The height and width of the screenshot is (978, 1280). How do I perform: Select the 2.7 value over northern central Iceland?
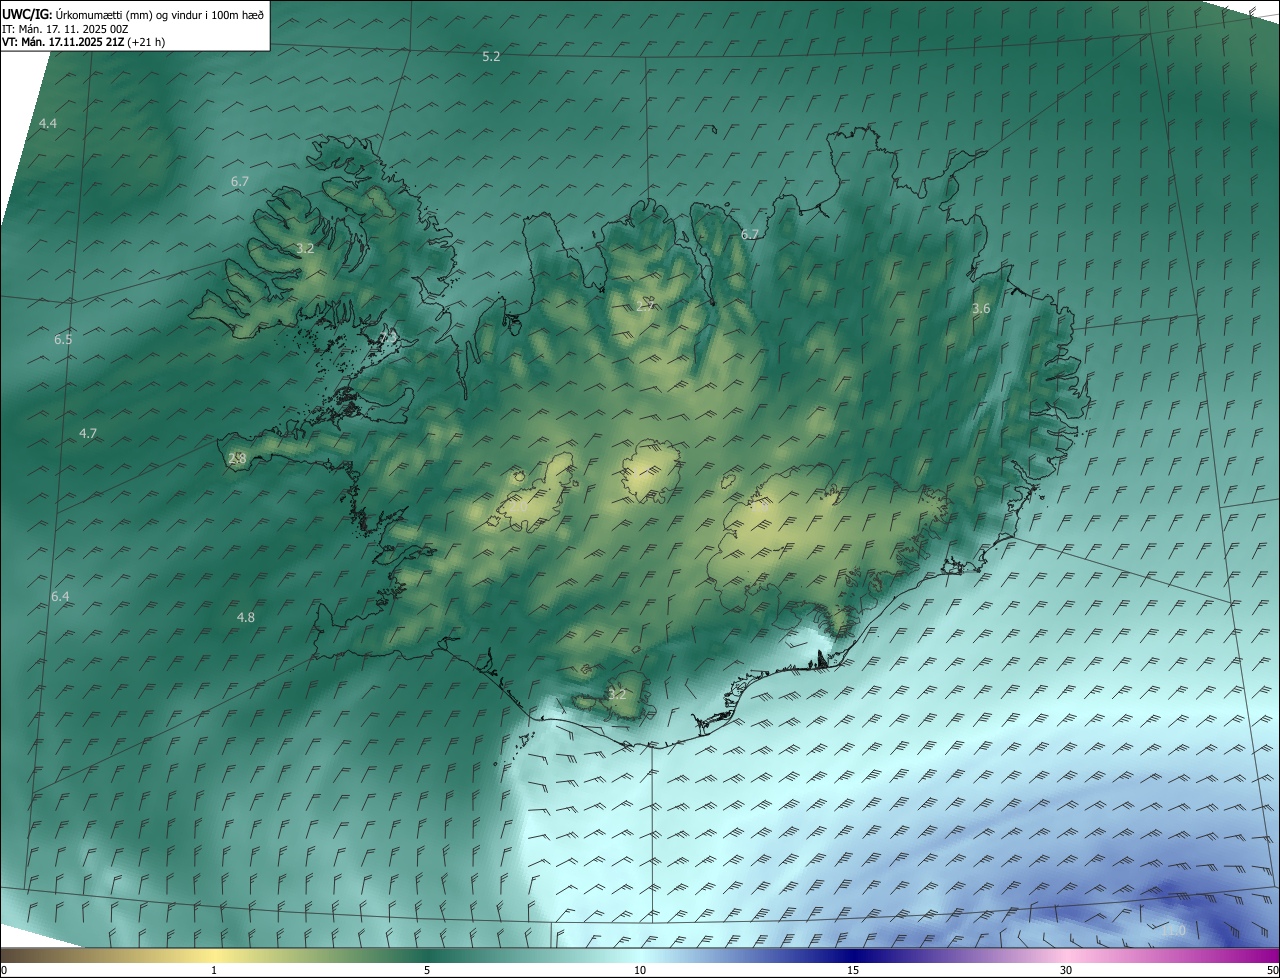pos(645,305)
